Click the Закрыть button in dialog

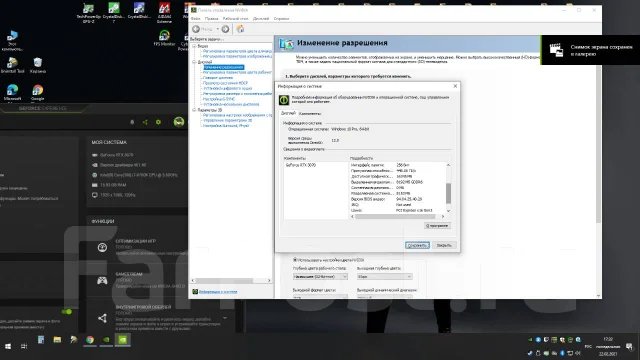pos(444,245)
